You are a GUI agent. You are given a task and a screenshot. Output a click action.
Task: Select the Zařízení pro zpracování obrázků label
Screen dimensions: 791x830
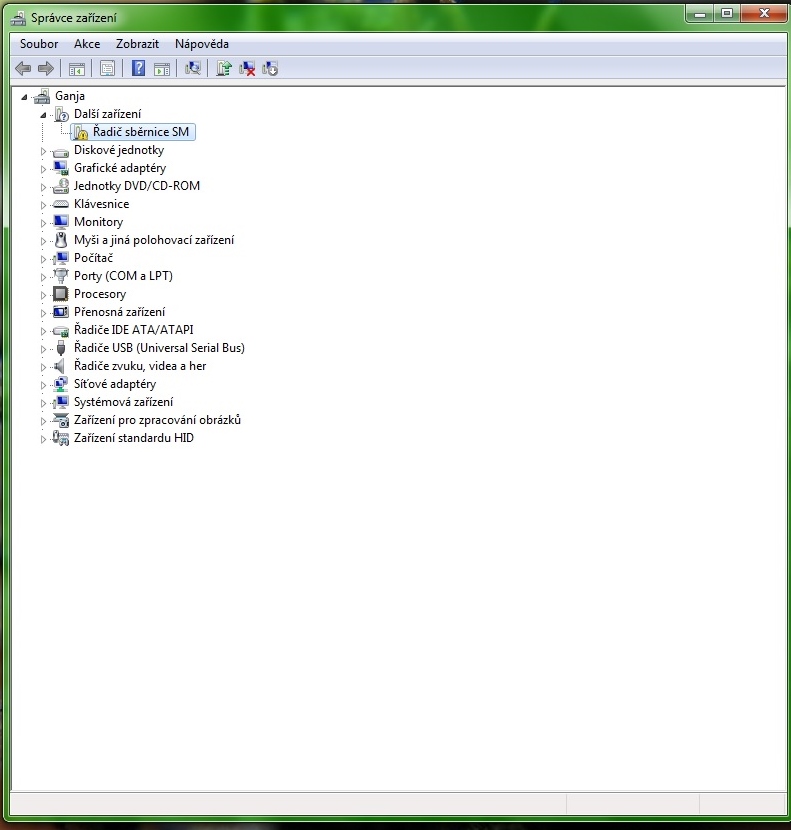(157, 420)
